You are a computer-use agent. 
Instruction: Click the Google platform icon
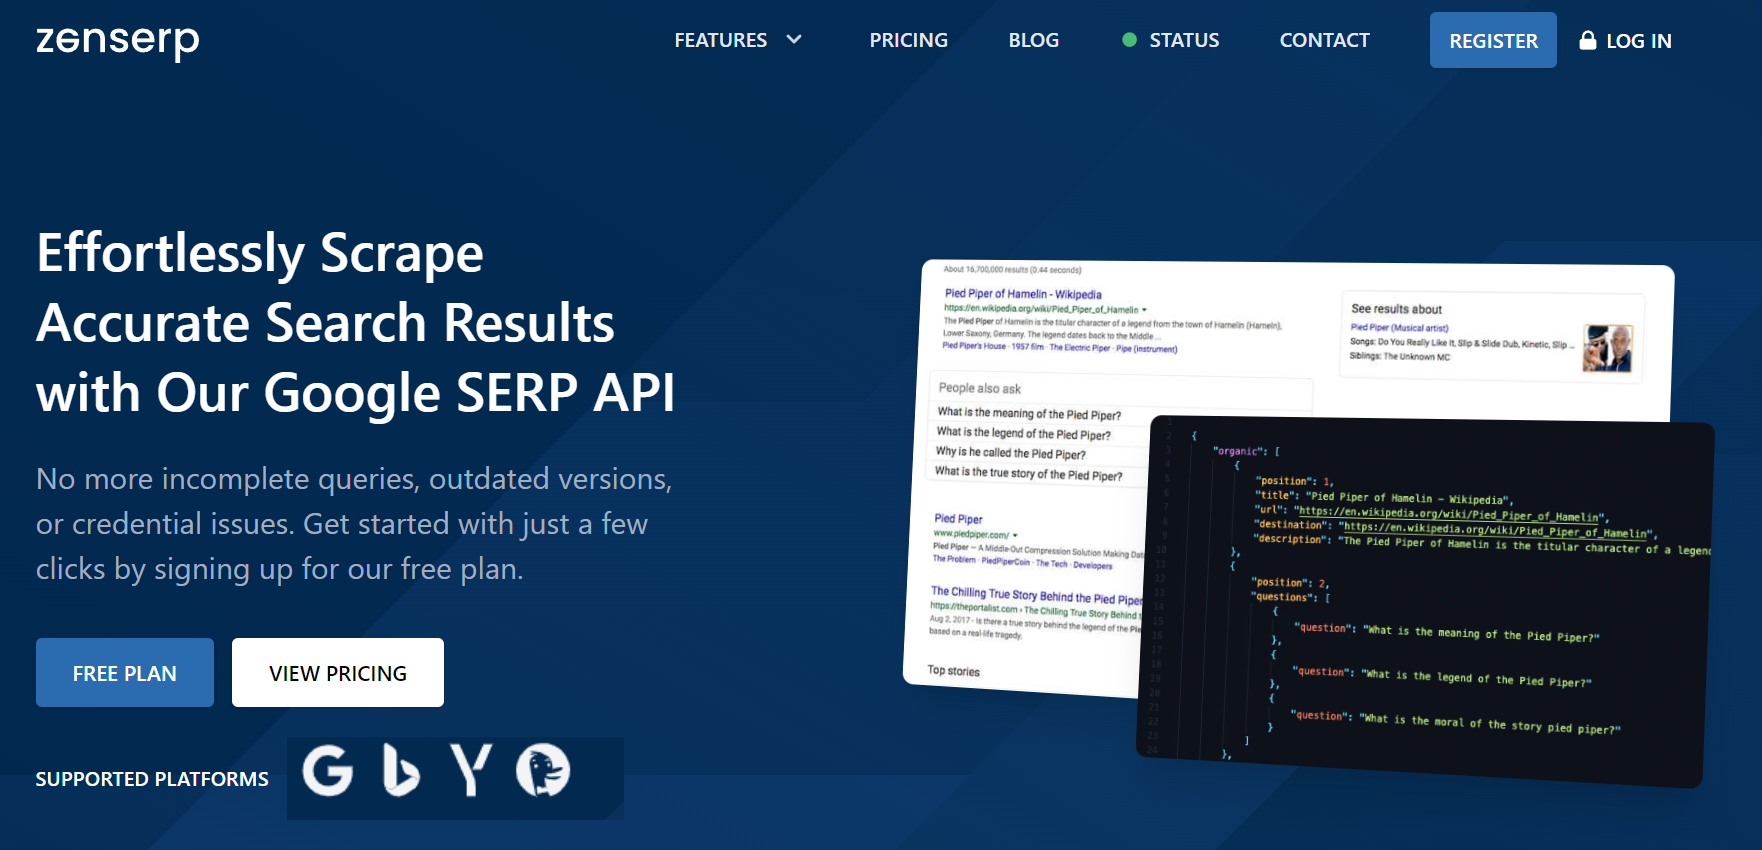click(328, 771)
